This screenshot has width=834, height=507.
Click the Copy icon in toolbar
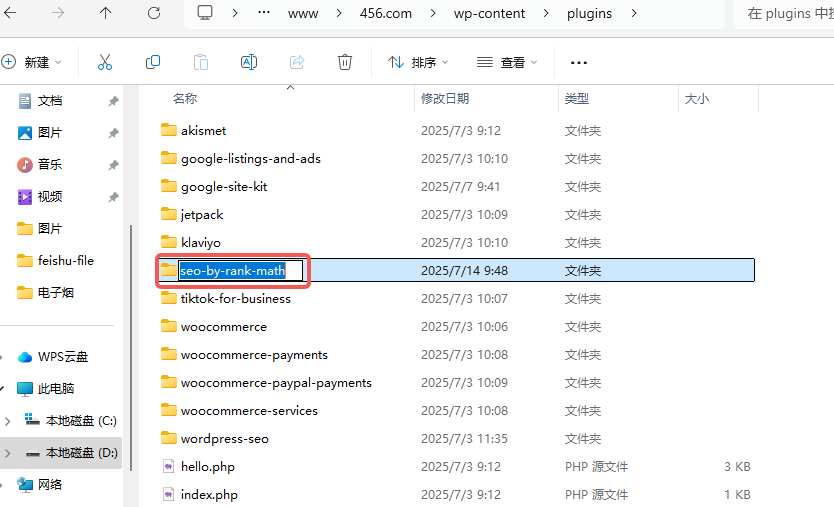(153, 62)
